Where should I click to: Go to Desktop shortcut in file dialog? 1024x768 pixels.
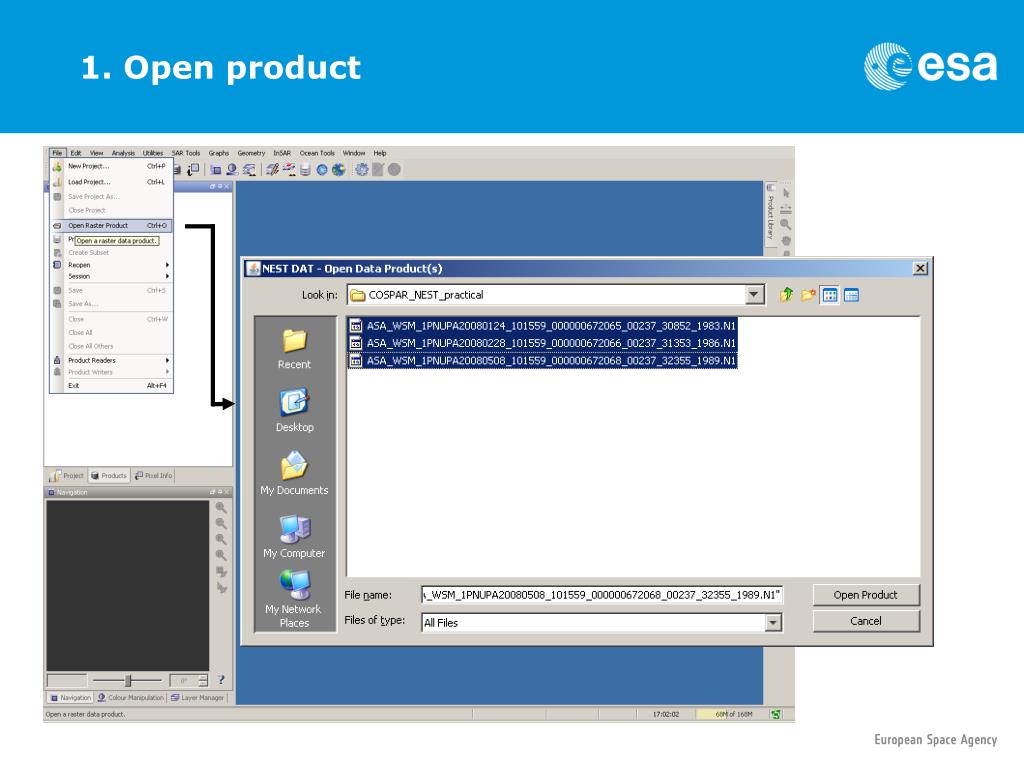[x=294, y=411]
